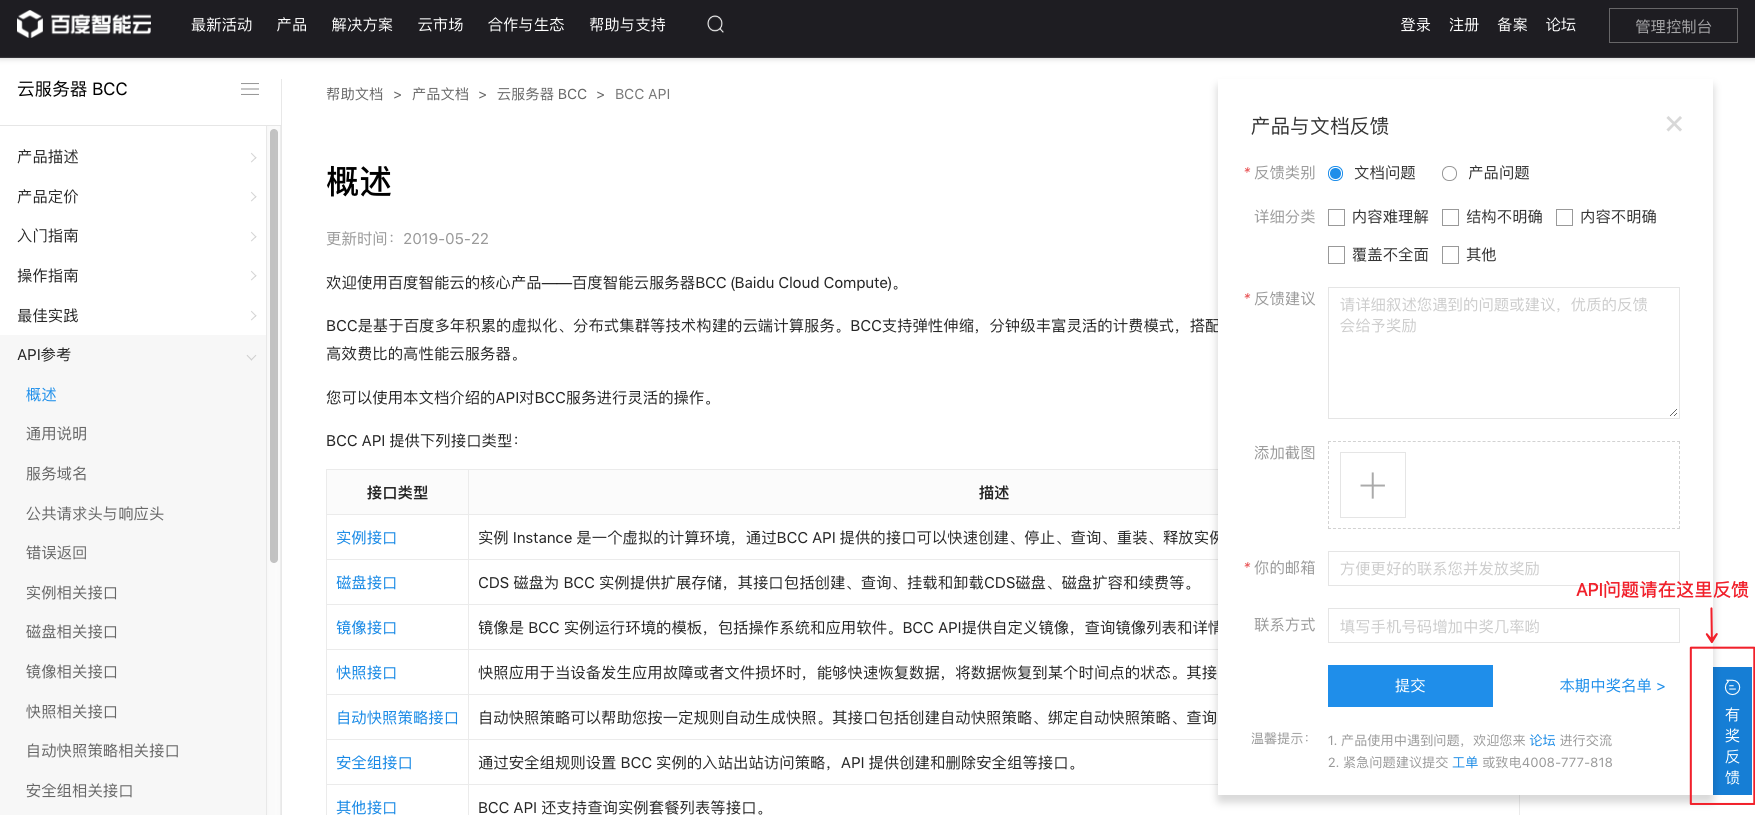Open the 帮助与支持 top menu
This screenshot has height=815, width=1755.
click(627, 25)
